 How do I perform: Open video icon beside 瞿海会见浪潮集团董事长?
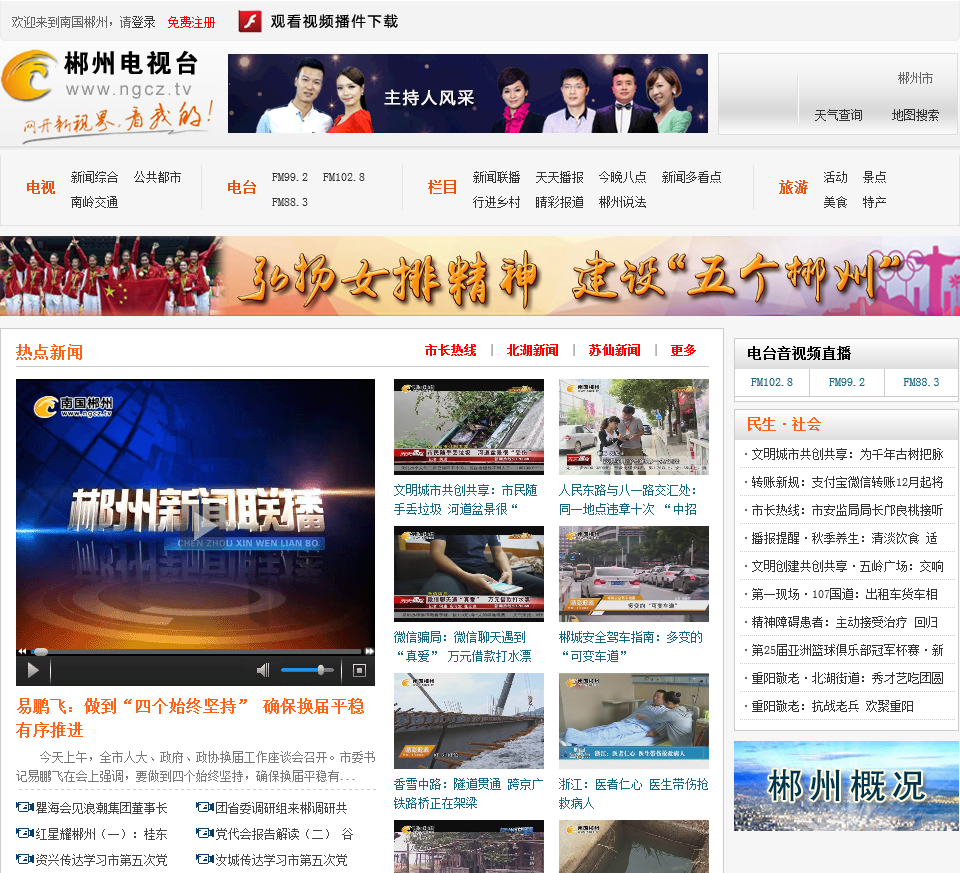pos(24,807)
